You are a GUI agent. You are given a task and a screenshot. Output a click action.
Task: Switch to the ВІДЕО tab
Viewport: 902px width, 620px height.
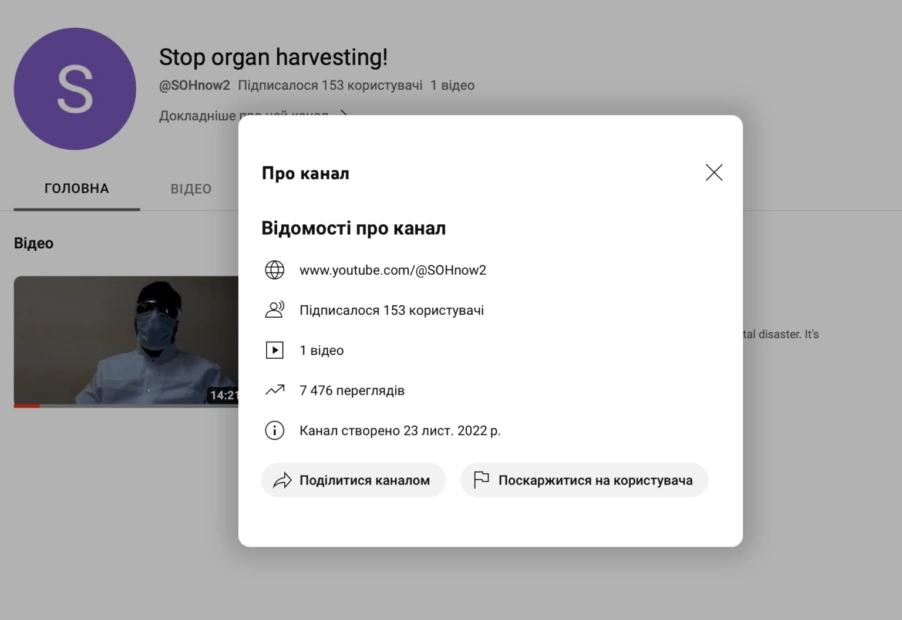coord(191,189)
